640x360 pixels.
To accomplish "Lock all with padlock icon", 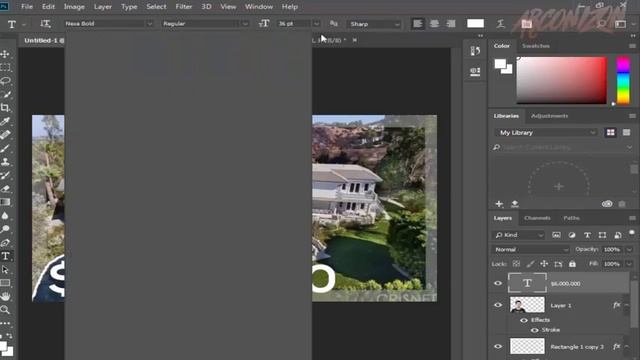I will [572, 264].
